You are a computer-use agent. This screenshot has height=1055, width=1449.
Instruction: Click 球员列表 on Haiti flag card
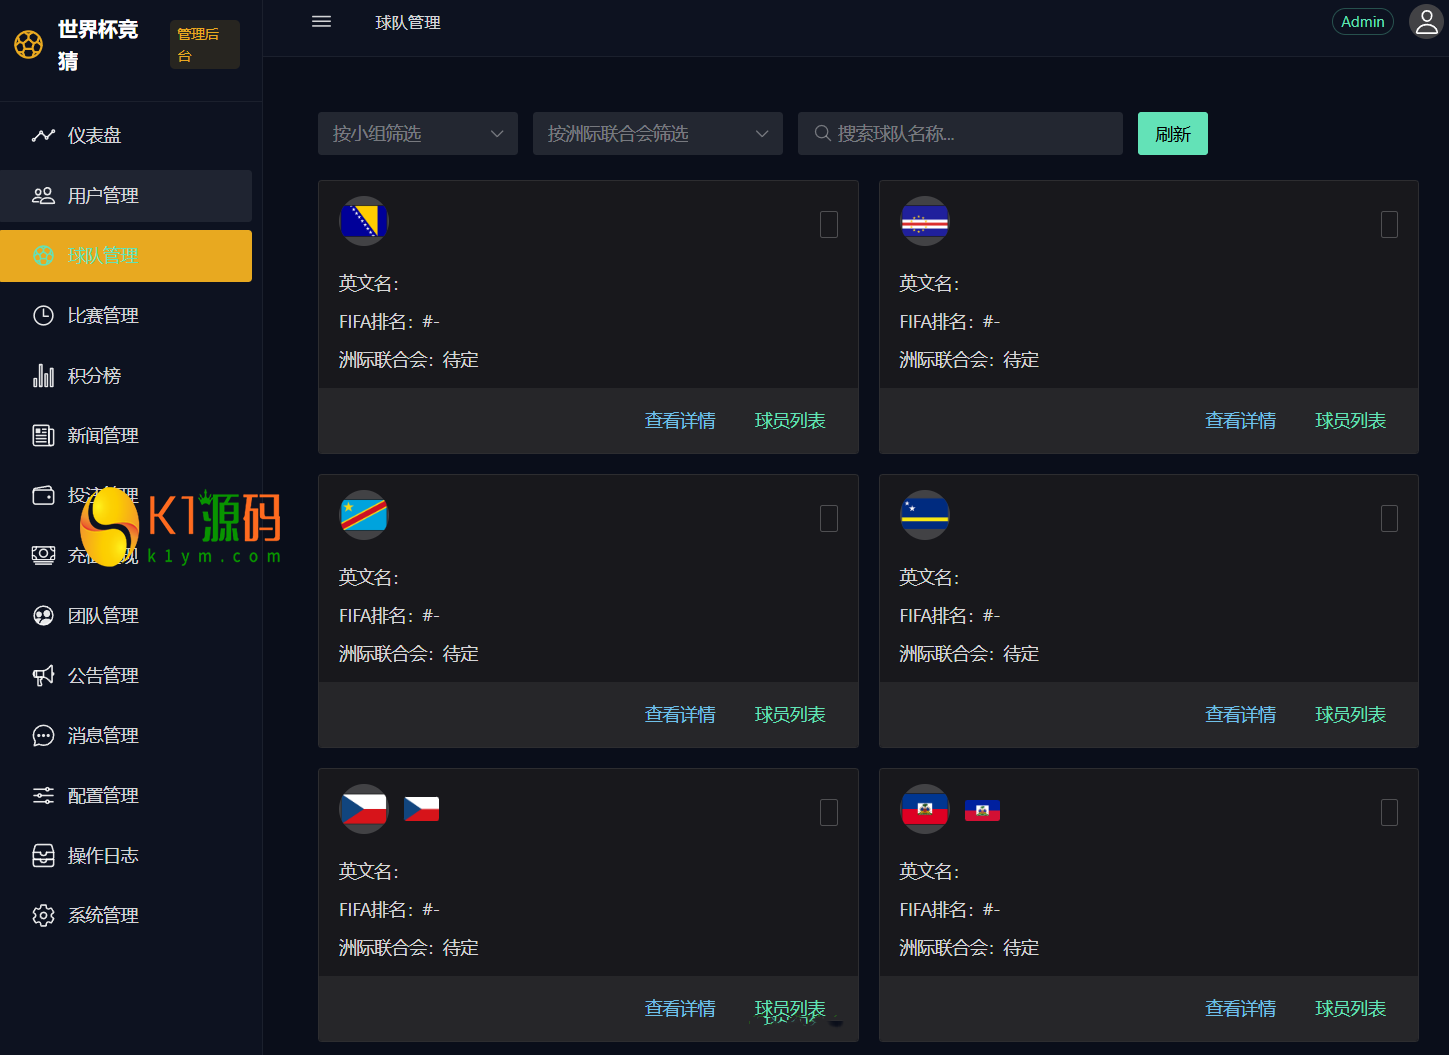click(x=1351, y=1009)
